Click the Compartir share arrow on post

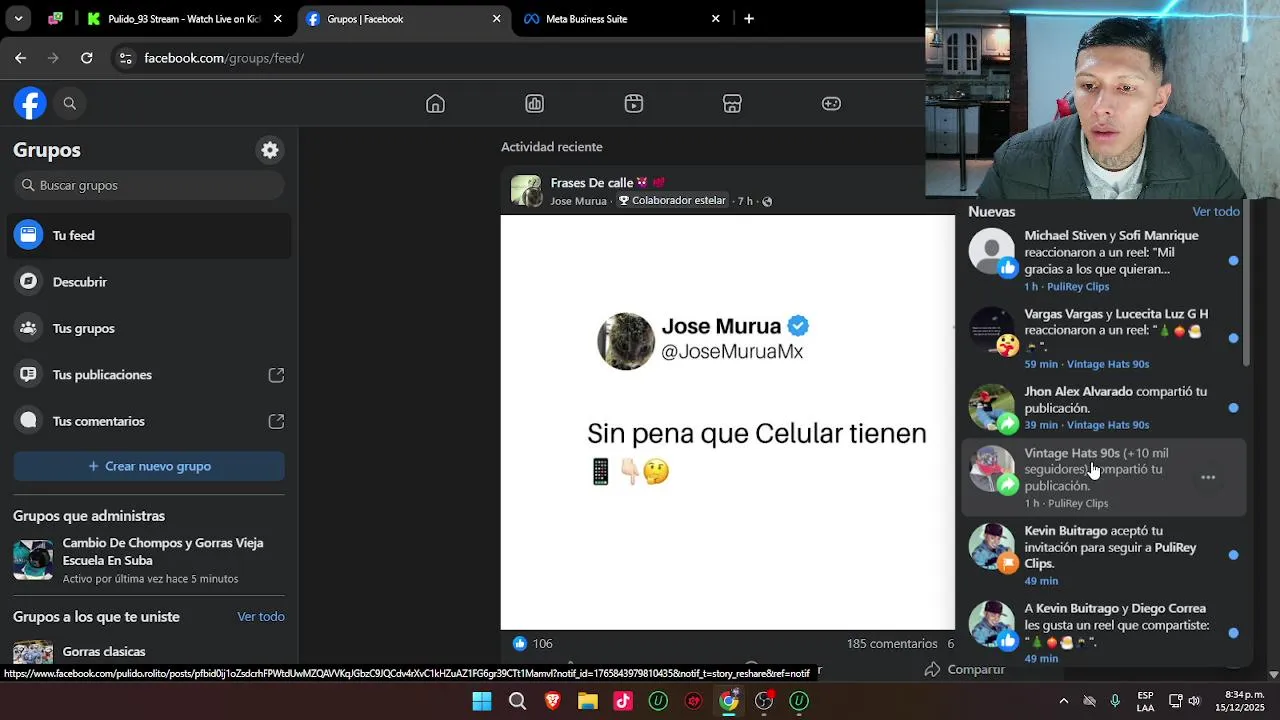point(932,669)
